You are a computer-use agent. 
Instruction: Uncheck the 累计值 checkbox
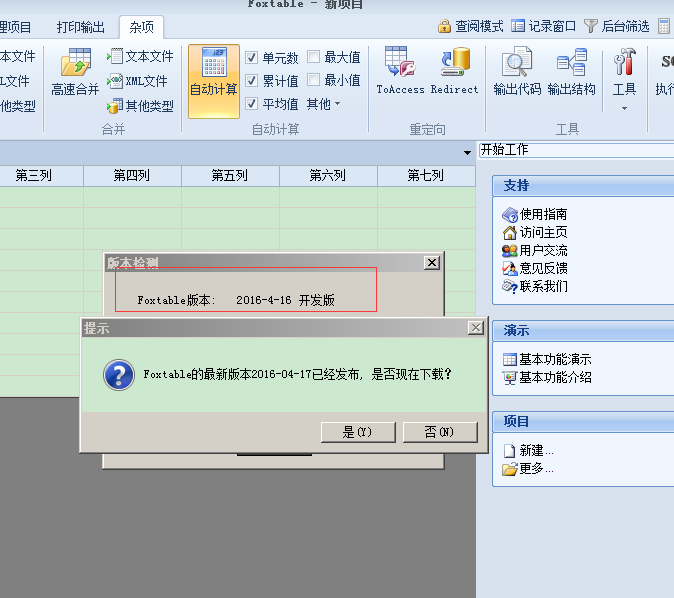click(251, 80)
